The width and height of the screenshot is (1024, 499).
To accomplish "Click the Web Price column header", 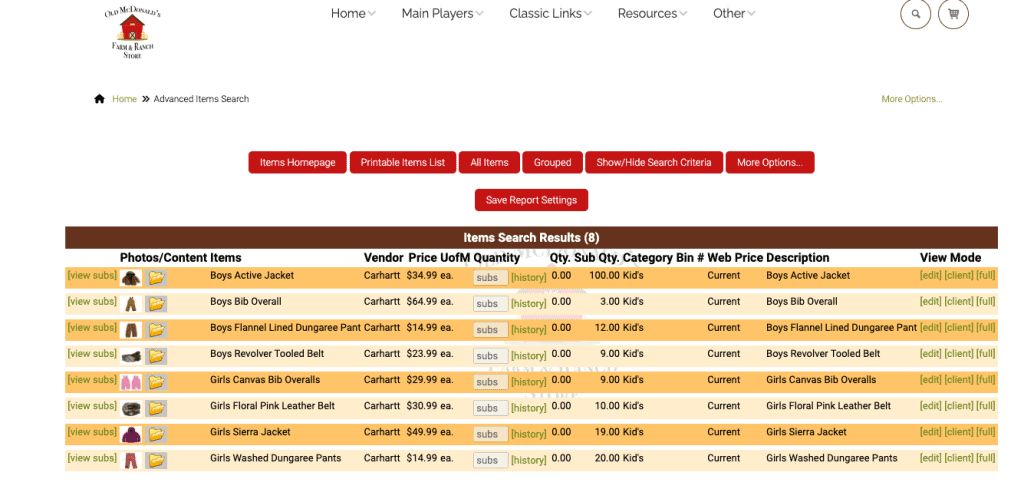I will pos(735,258).
